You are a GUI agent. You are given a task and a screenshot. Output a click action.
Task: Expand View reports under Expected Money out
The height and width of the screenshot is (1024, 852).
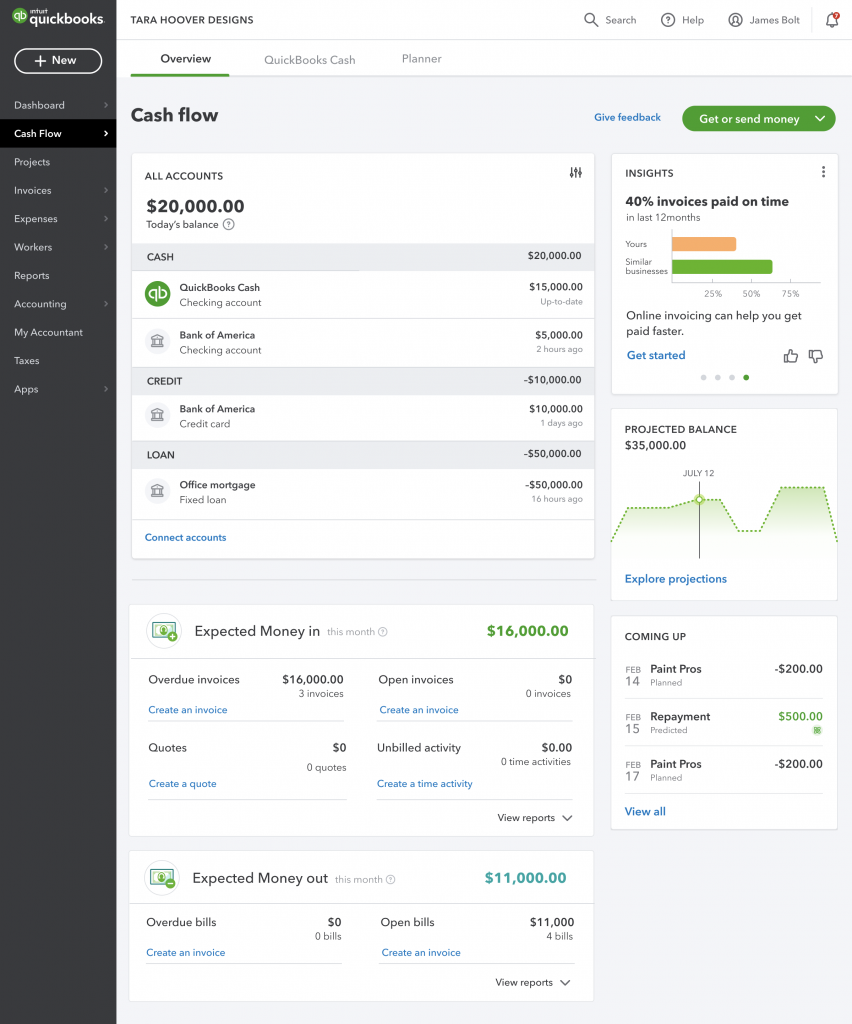(533, 982)
